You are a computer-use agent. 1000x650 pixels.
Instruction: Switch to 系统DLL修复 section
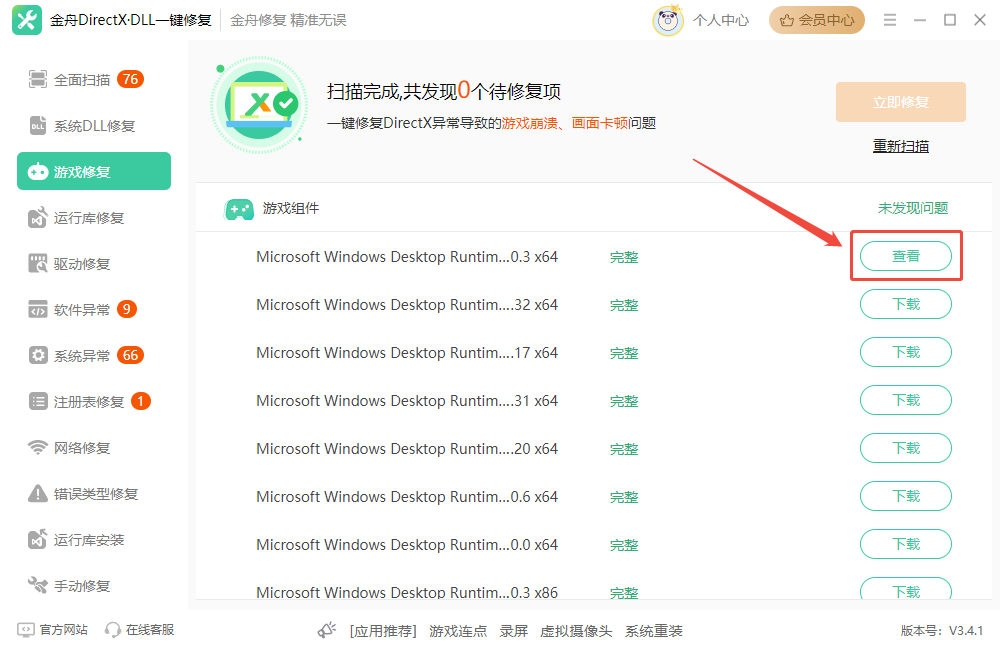tap(94, 126)
